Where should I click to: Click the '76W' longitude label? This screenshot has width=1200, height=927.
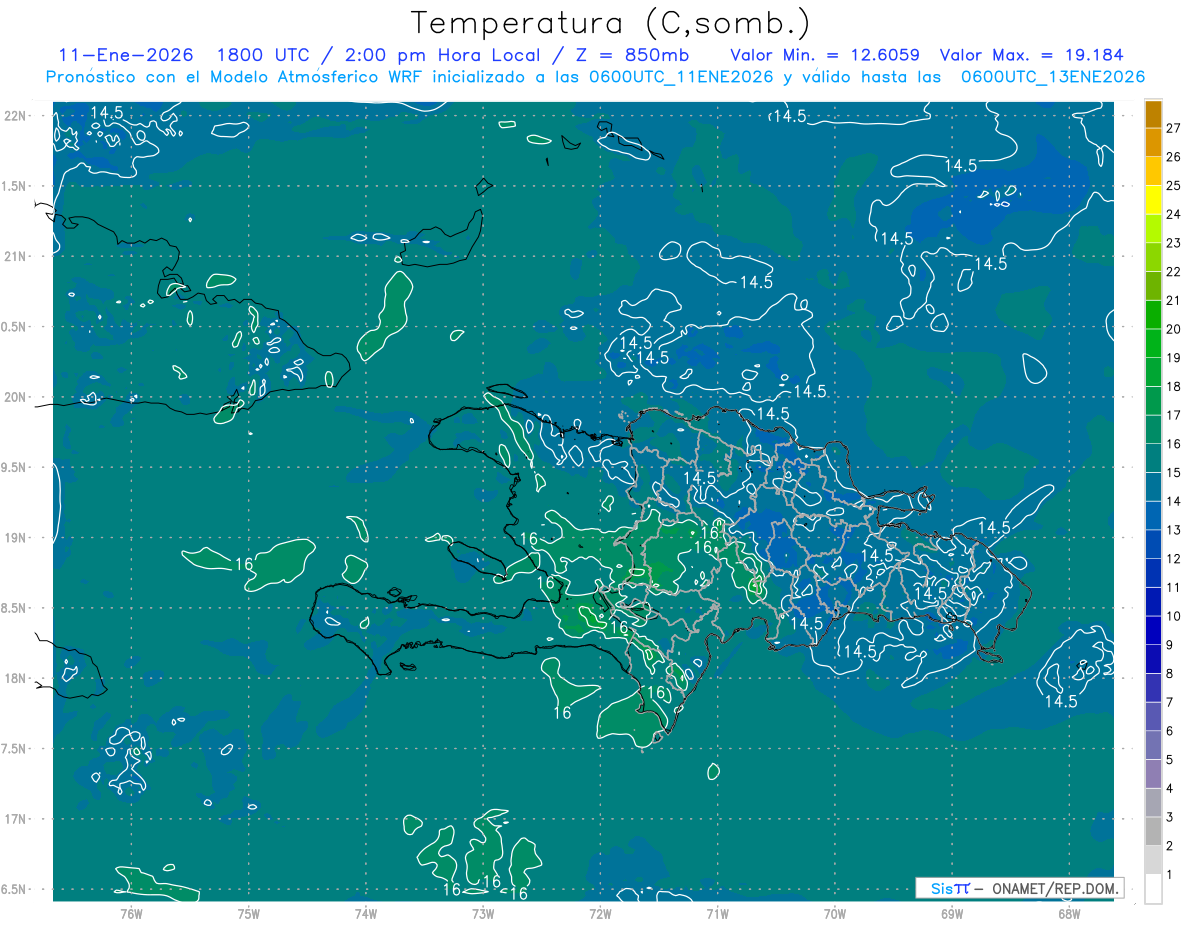click(x=131, y=913)
